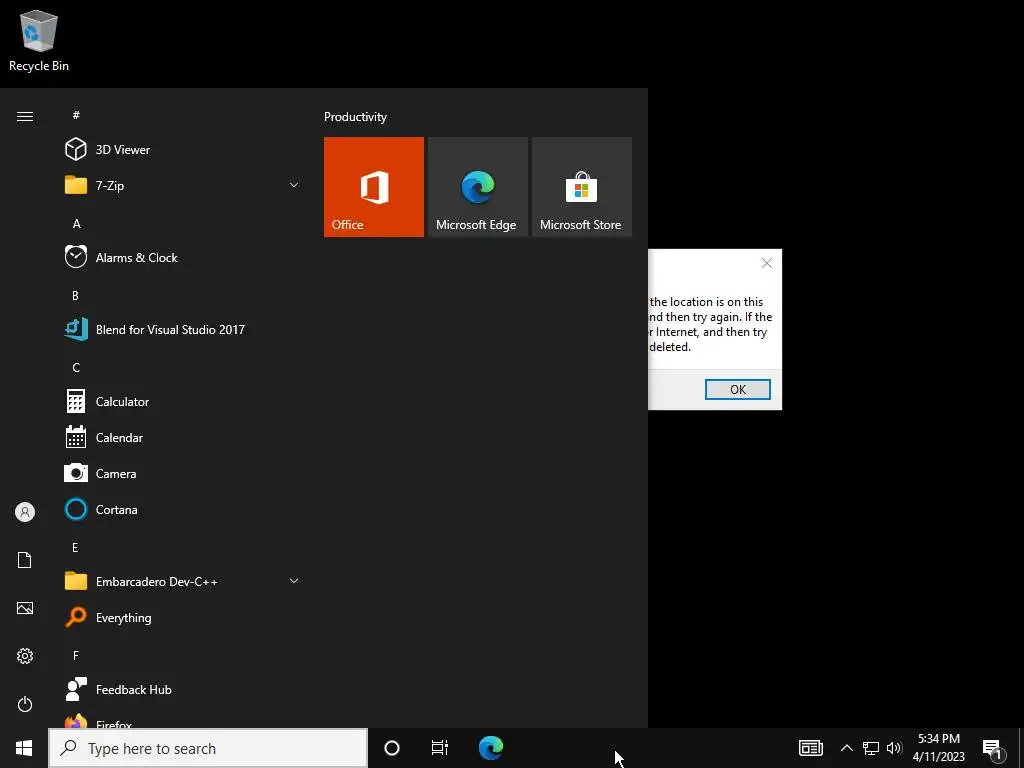Expand the Start menu hamburger button
This screenshot has height=768, width=1024.
(25, 116)
